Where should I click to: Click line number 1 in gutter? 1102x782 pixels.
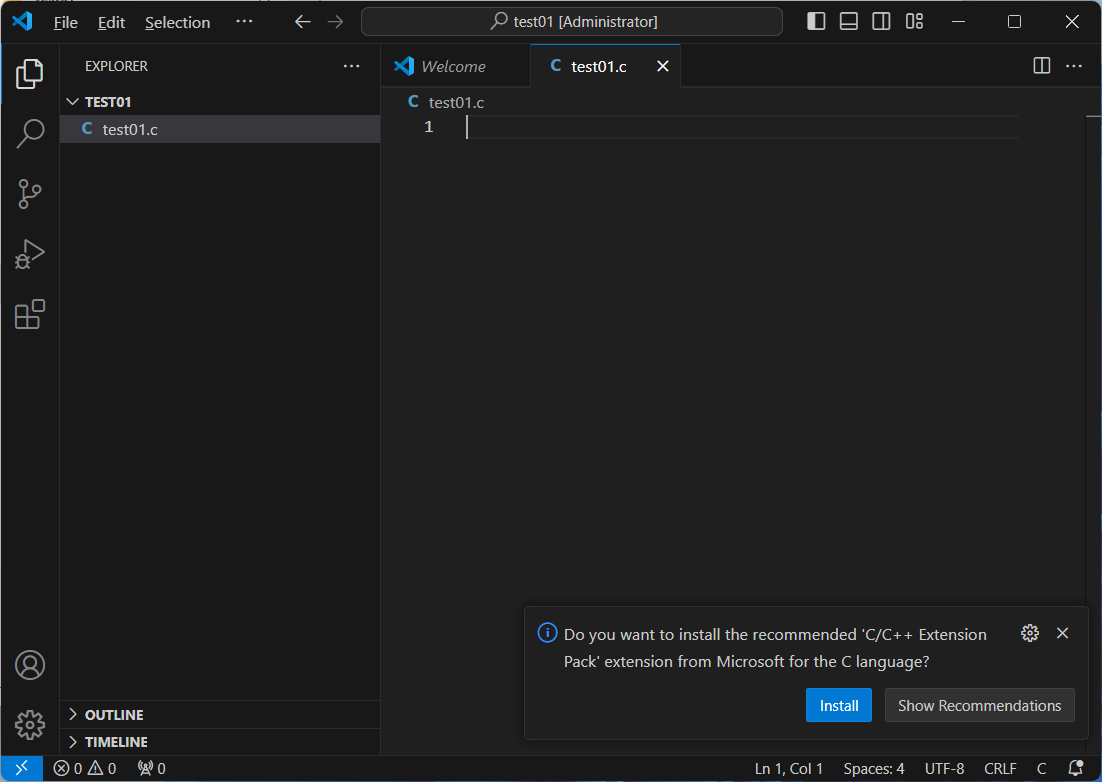click(x=429, y=127)
